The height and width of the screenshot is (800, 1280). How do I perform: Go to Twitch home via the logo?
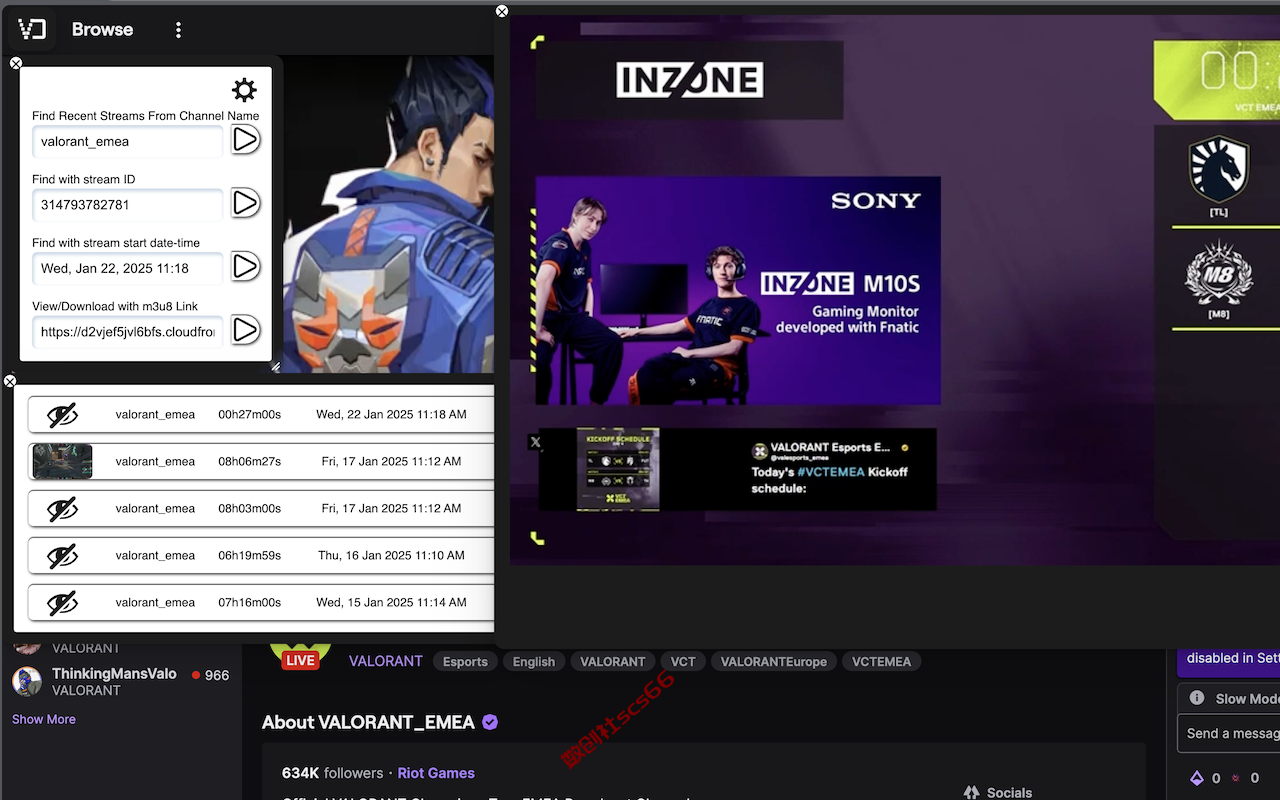pos(32,30)
